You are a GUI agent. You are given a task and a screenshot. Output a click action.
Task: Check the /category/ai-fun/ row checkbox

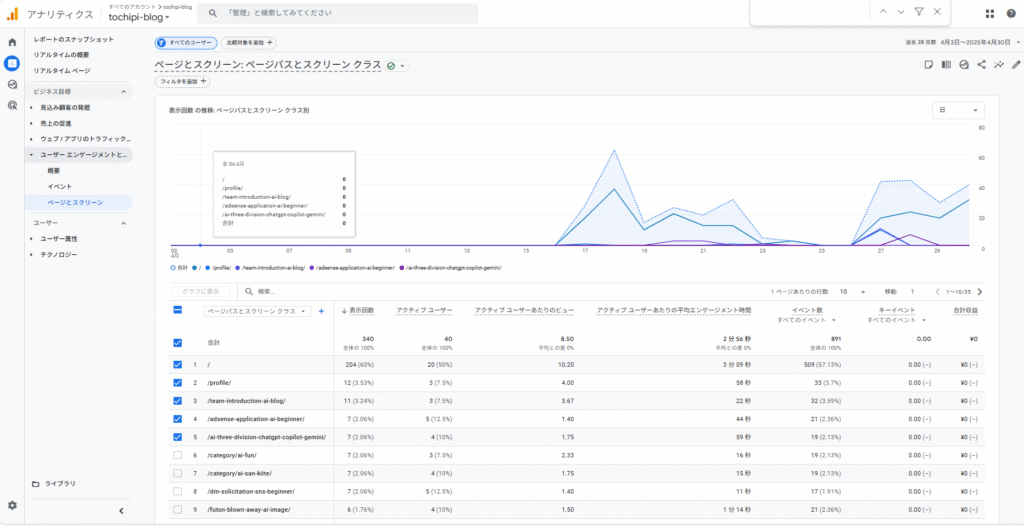tap(177, 455)
